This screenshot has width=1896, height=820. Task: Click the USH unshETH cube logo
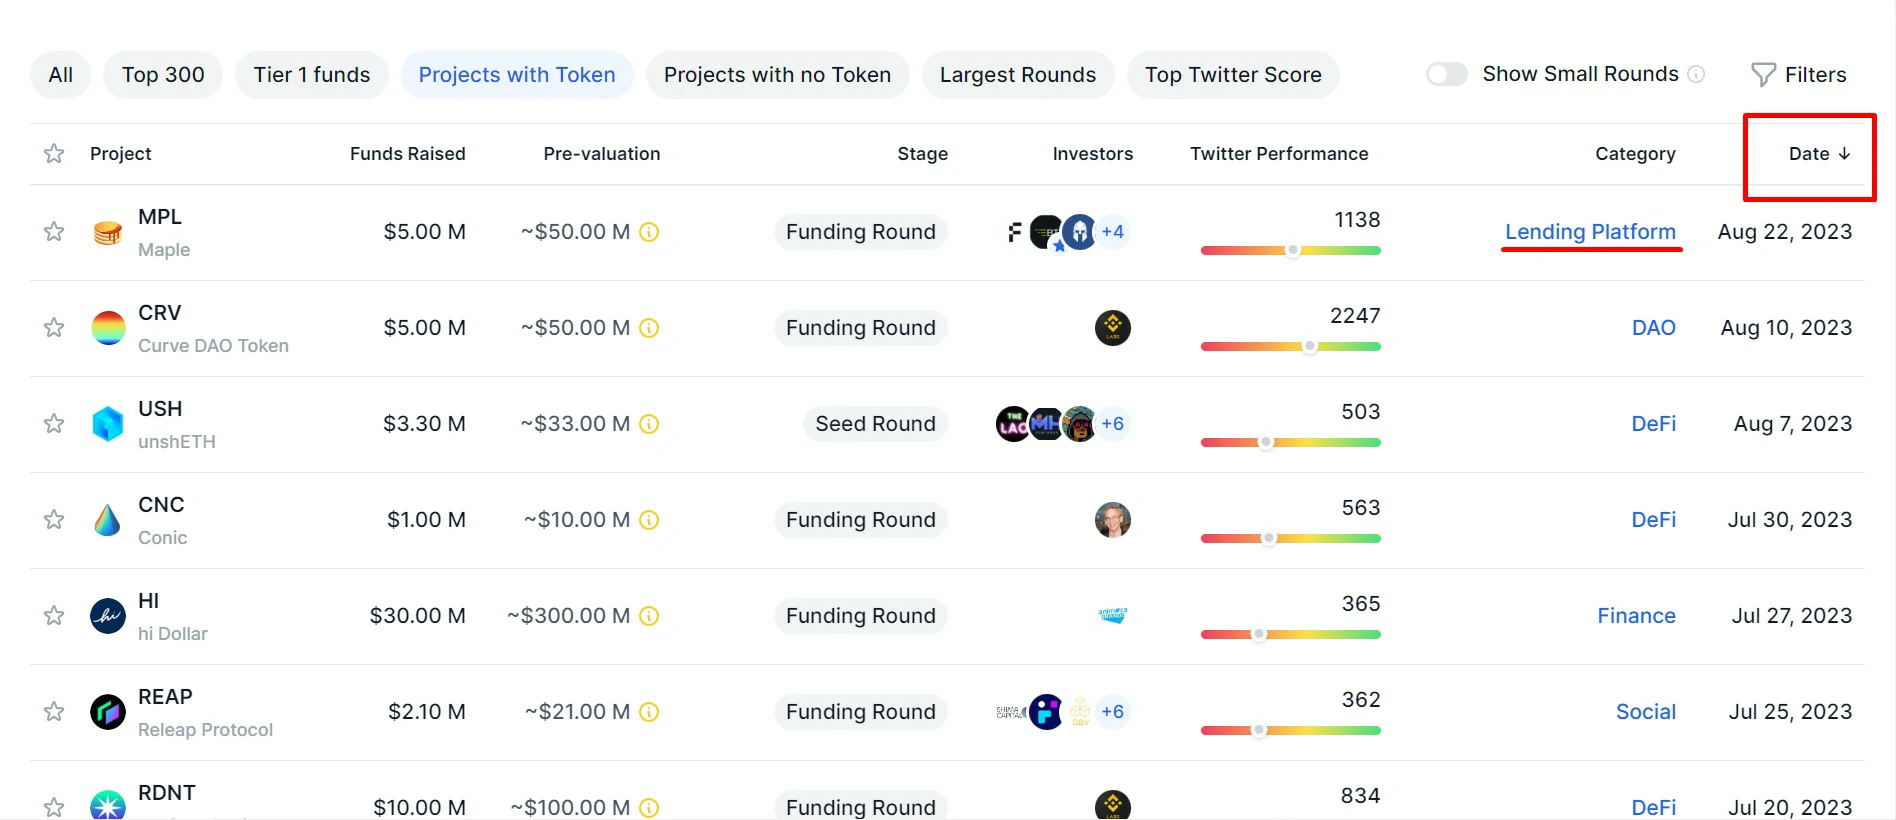(108, 424)
